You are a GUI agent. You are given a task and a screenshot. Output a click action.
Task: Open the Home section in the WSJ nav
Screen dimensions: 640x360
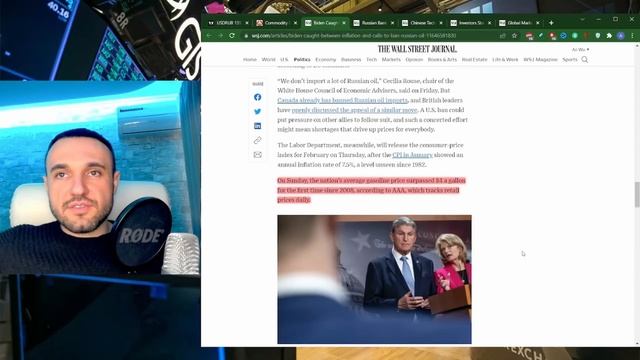coord(250,60)
